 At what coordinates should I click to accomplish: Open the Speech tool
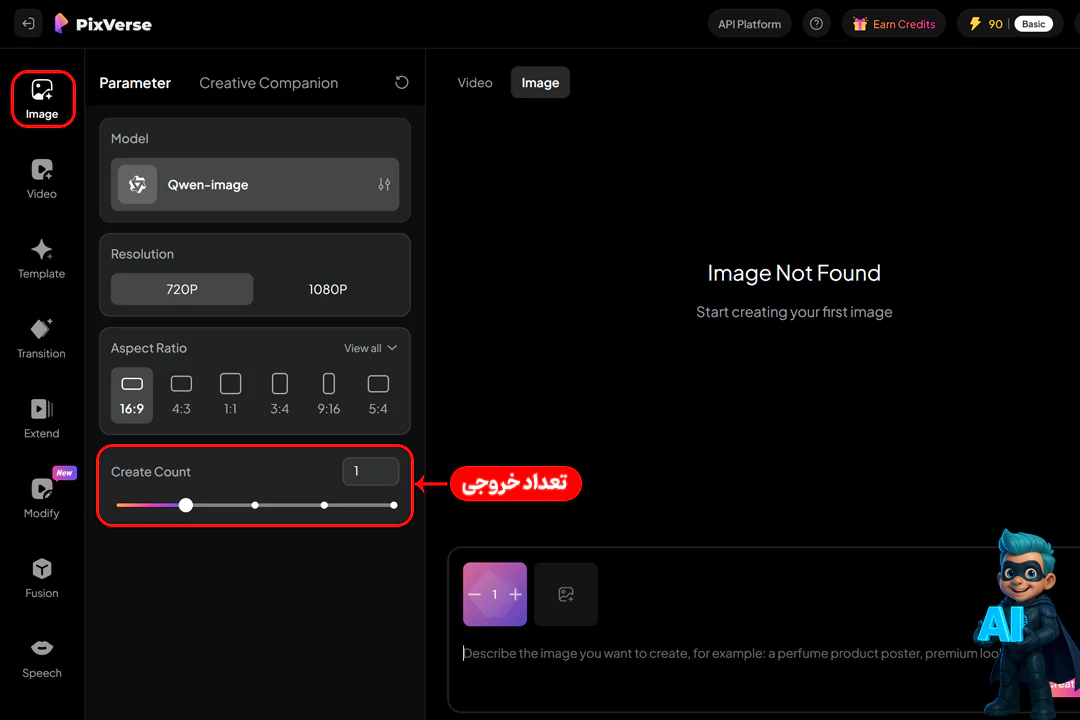point(41,658)
